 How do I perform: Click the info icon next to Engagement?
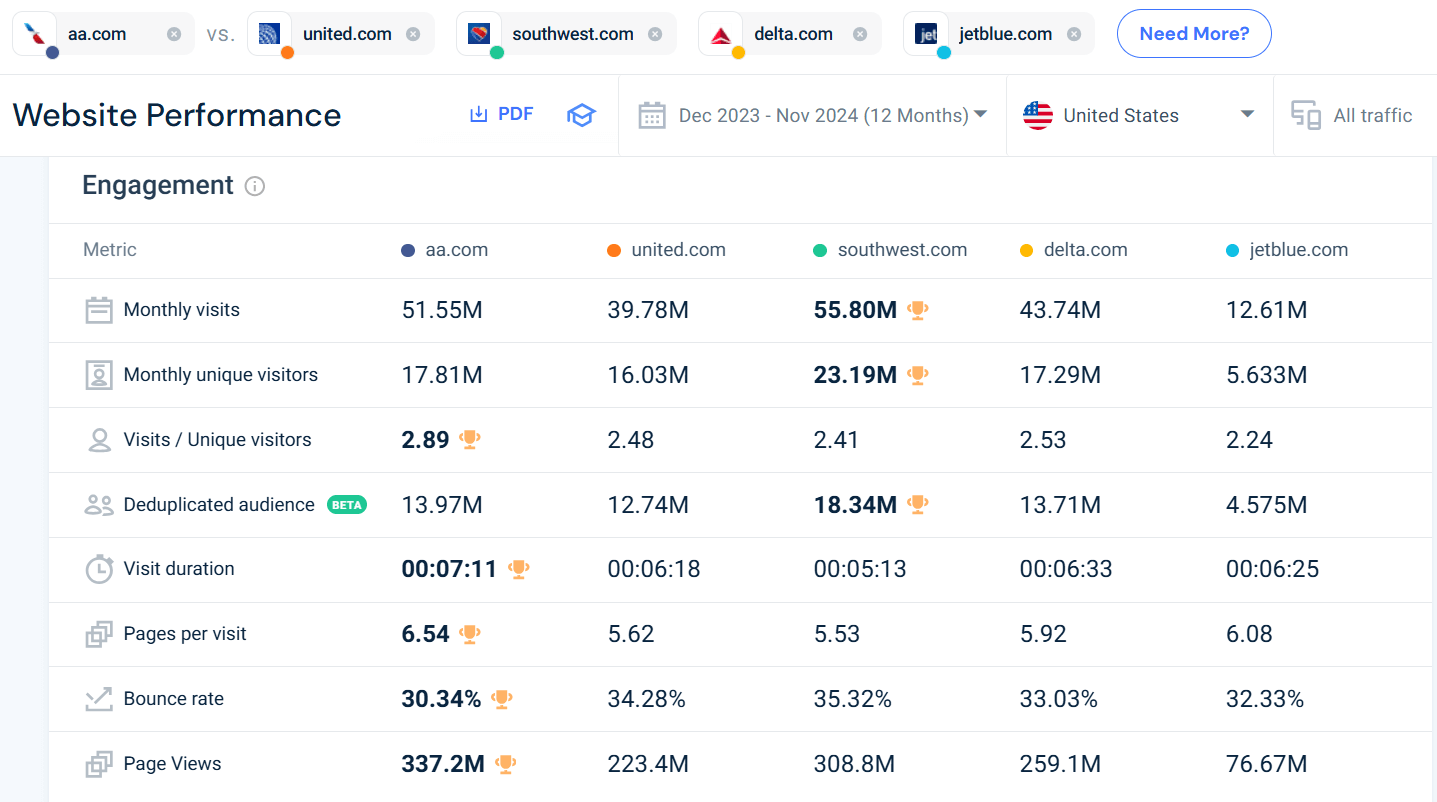click(x=255, y=187)
